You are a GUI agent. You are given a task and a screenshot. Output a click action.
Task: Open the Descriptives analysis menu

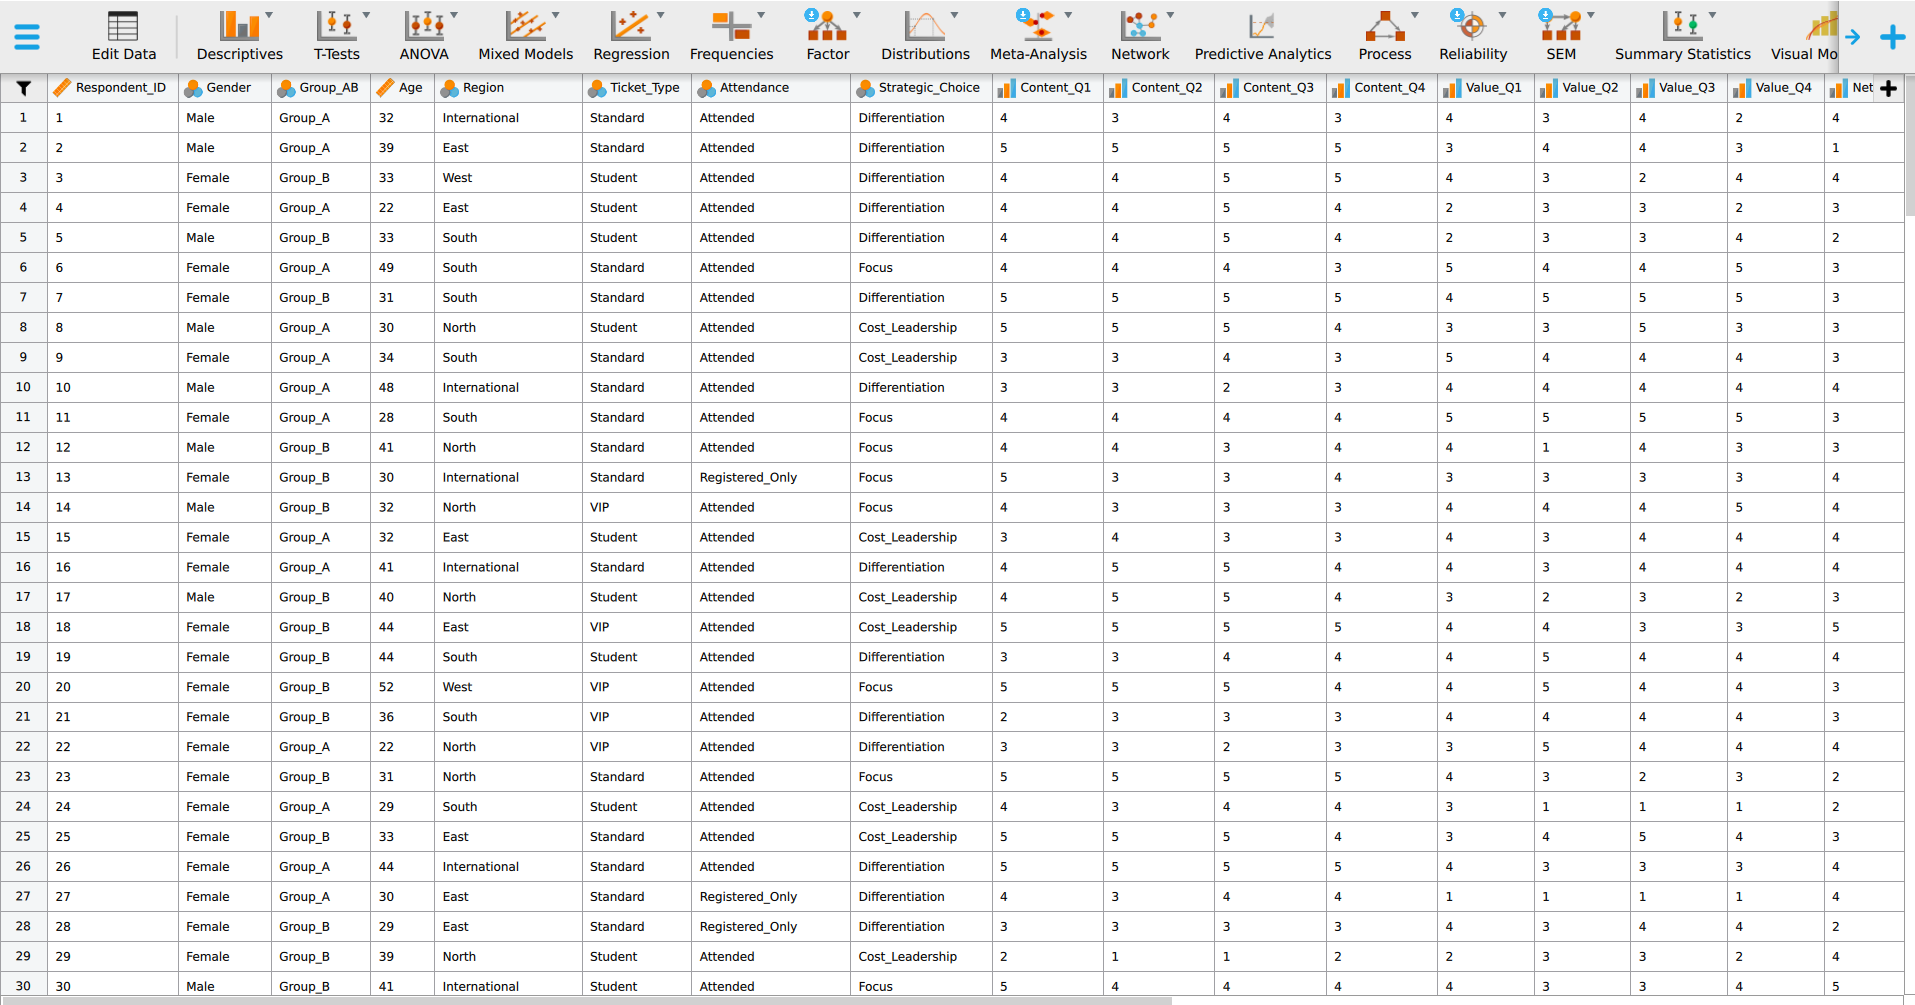point(240,37)
